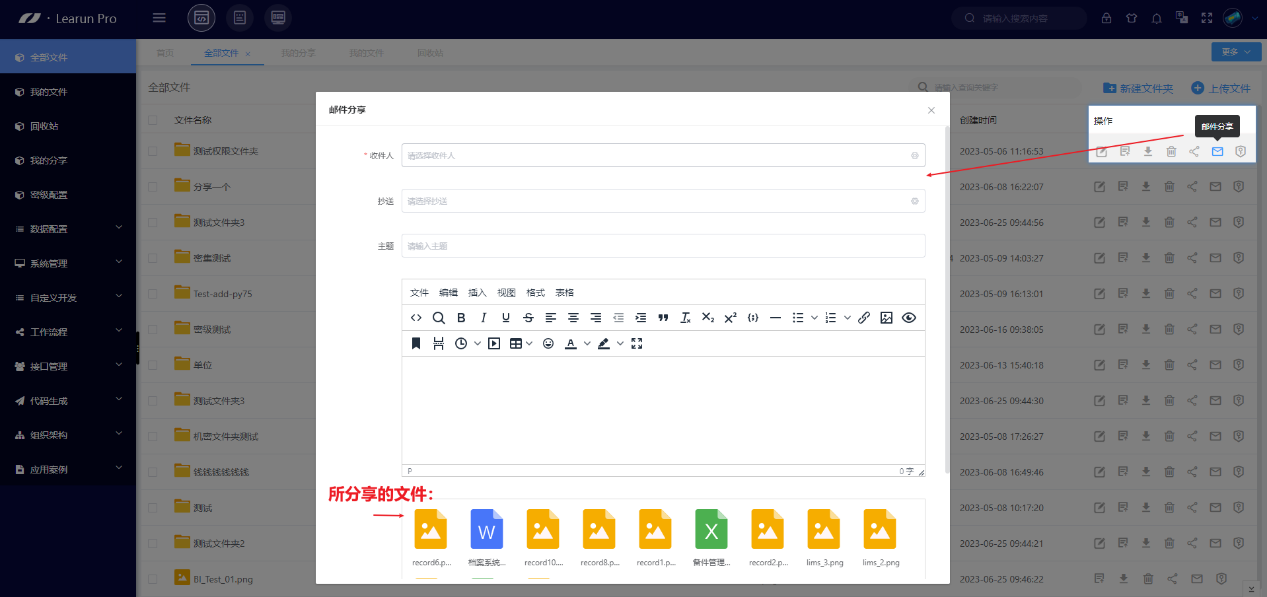The image size is (1267, 597).
Task: Insert a horizontal line in the editor
Action: [x=775, y=318]
